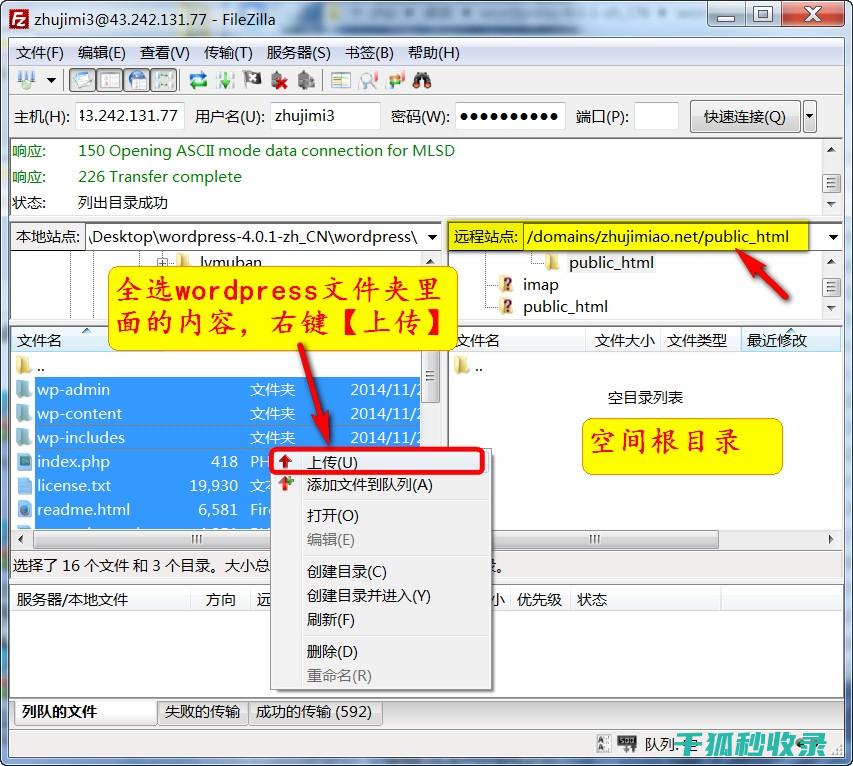Viewport: 853px width, 766px height.
Task: Open the Site Manager dropdown arrow
Action: click(x=51, y=81)
